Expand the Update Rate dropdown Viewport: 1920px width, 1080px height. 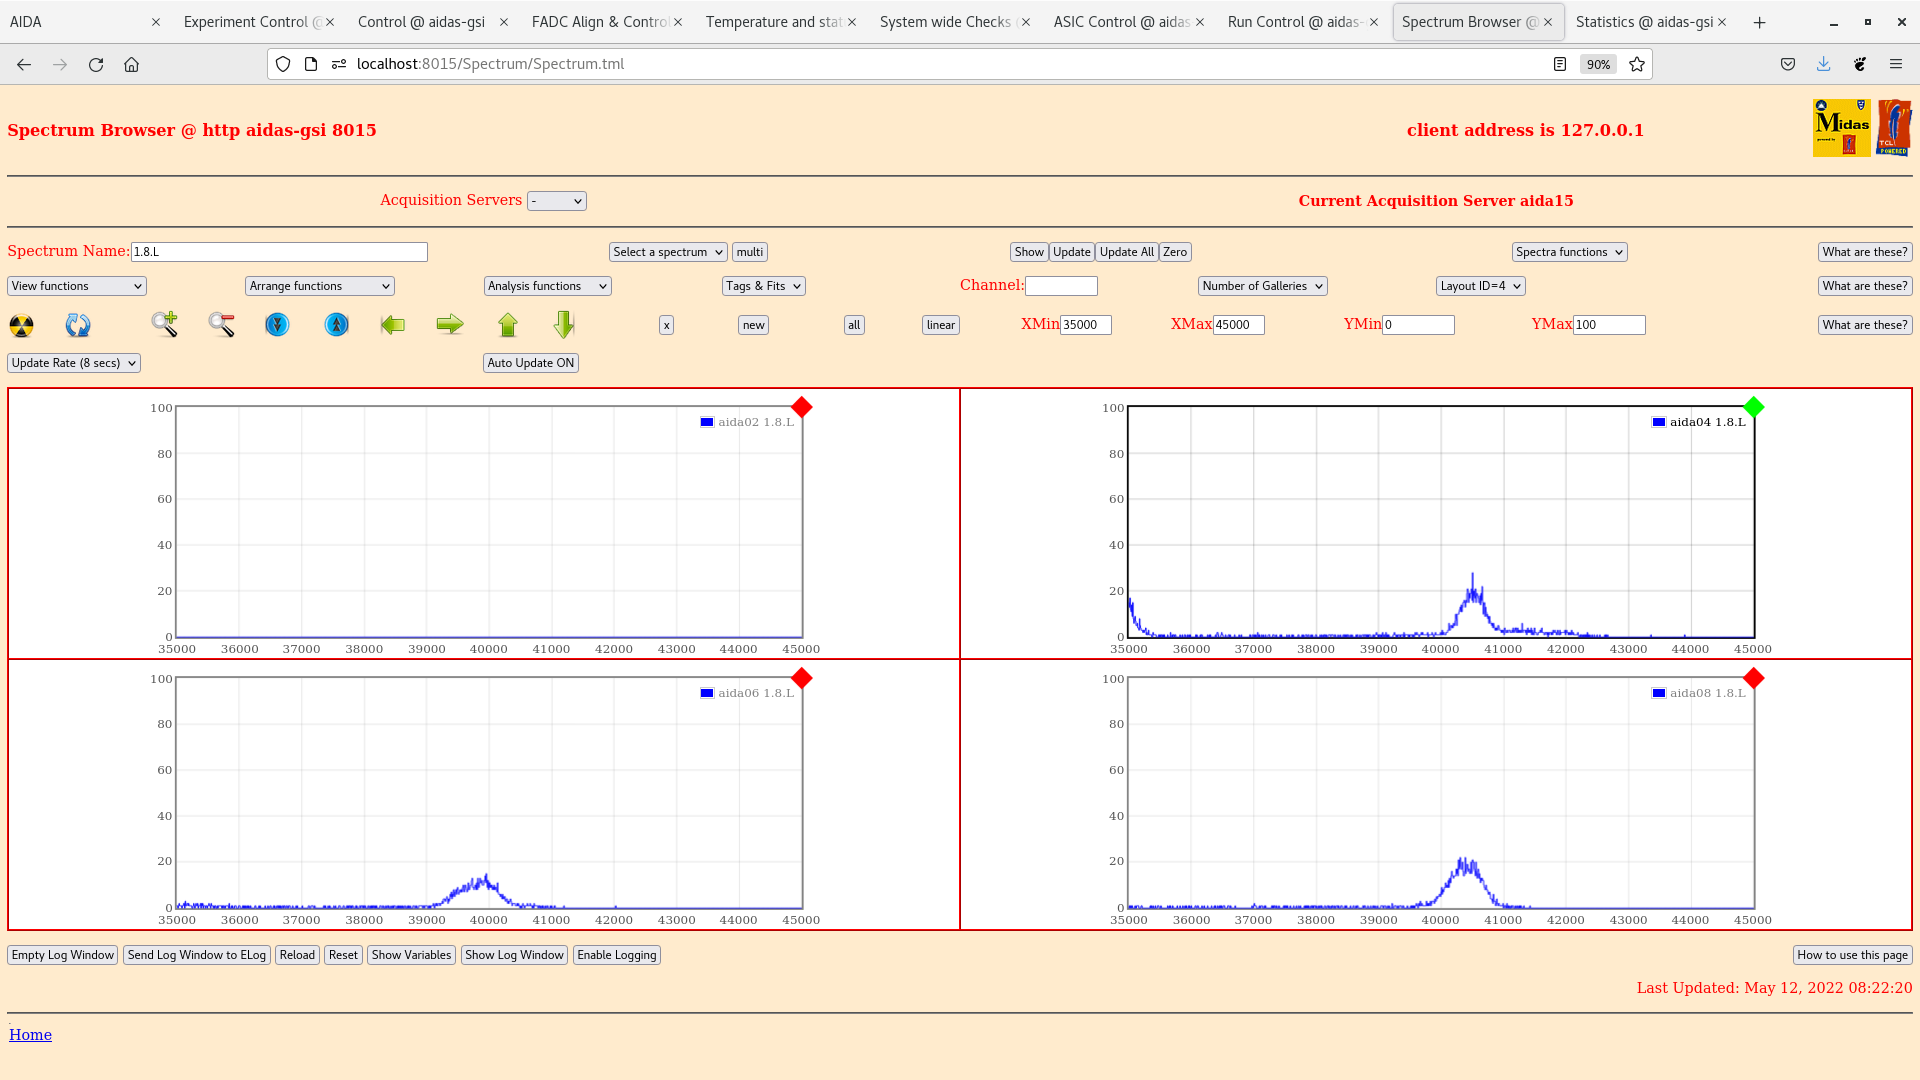[x=74, y=363]
